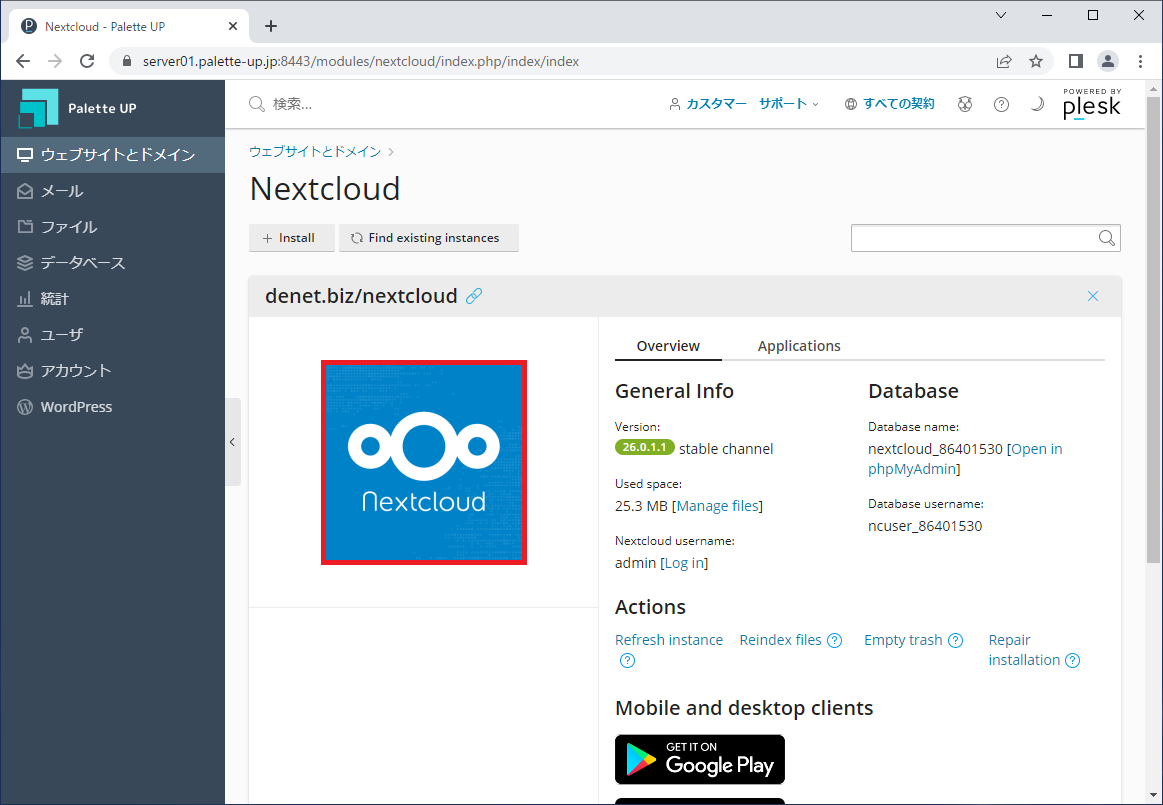The height and width of the screenshot is (805, 1163).
Task: Click the Plesk logo
Action: (1092, 104)
